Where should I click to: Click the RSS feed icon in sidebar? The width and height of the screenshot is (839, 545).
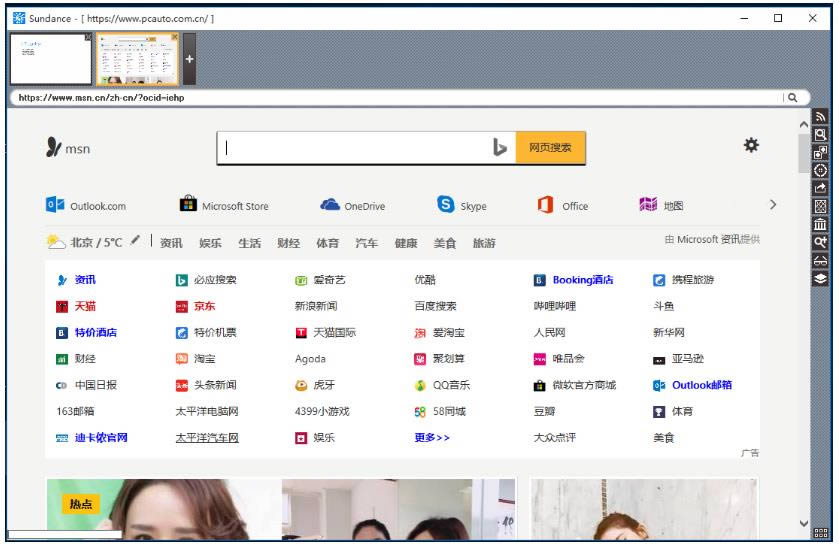821,116
